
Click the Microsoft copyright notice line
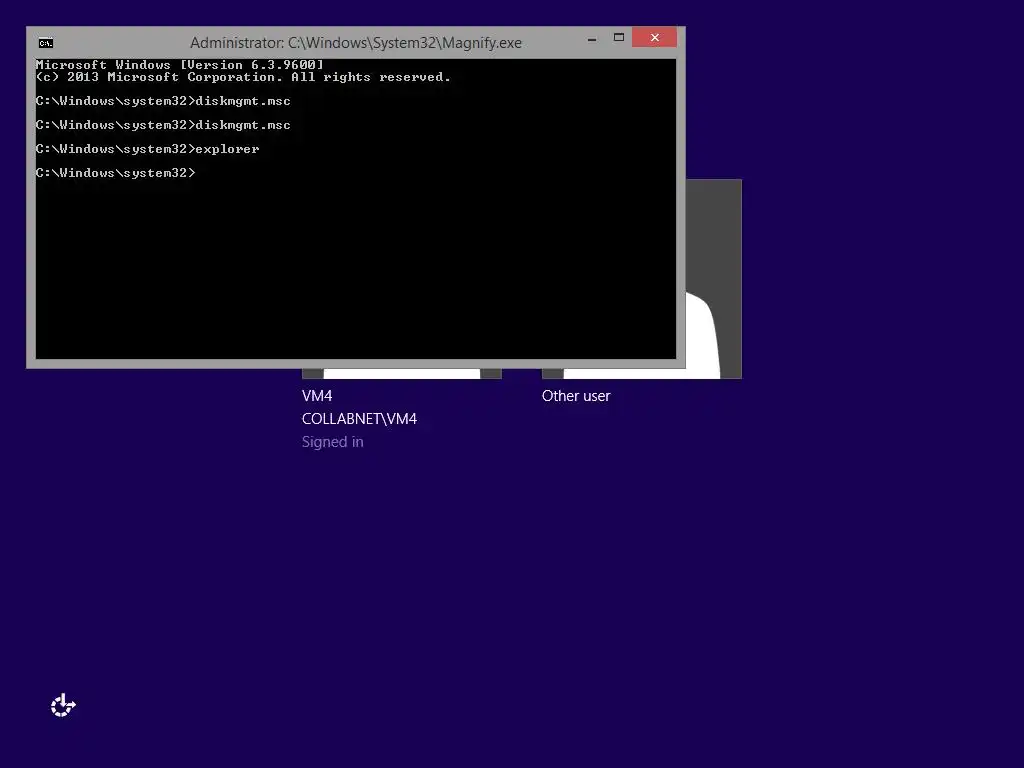tap(243, 77)
